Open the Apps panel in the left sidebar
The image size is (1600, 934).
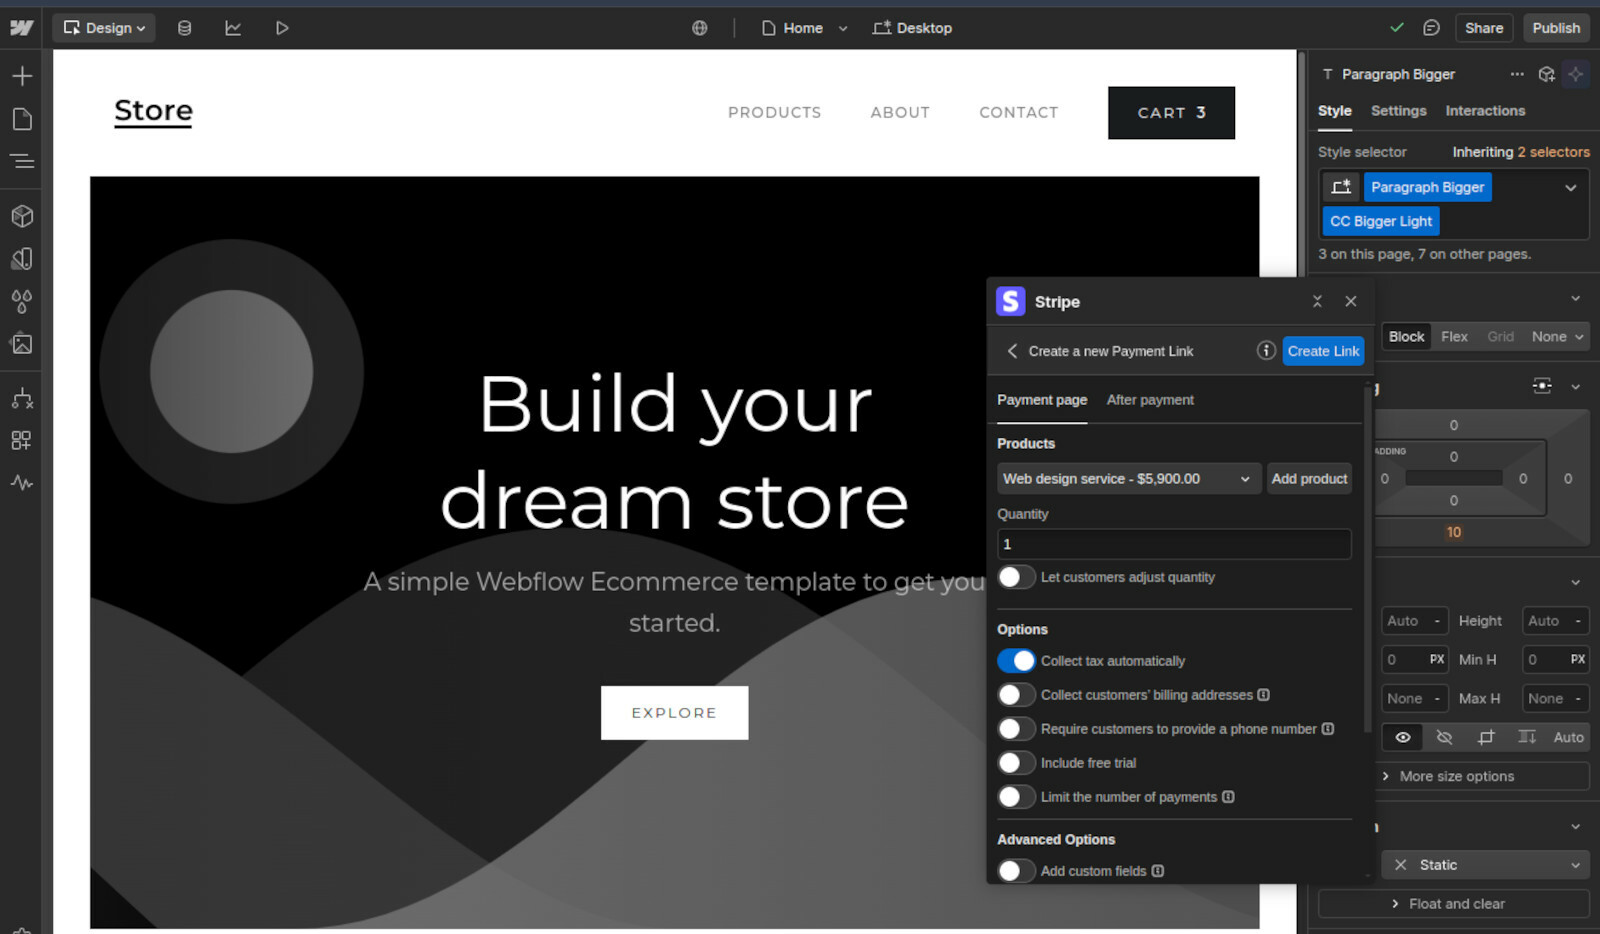22,440
